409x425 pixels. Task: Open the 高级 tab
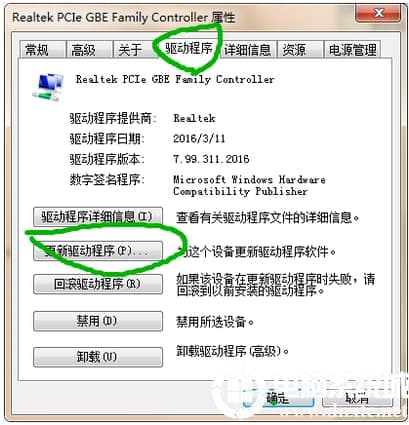point(89,50)
